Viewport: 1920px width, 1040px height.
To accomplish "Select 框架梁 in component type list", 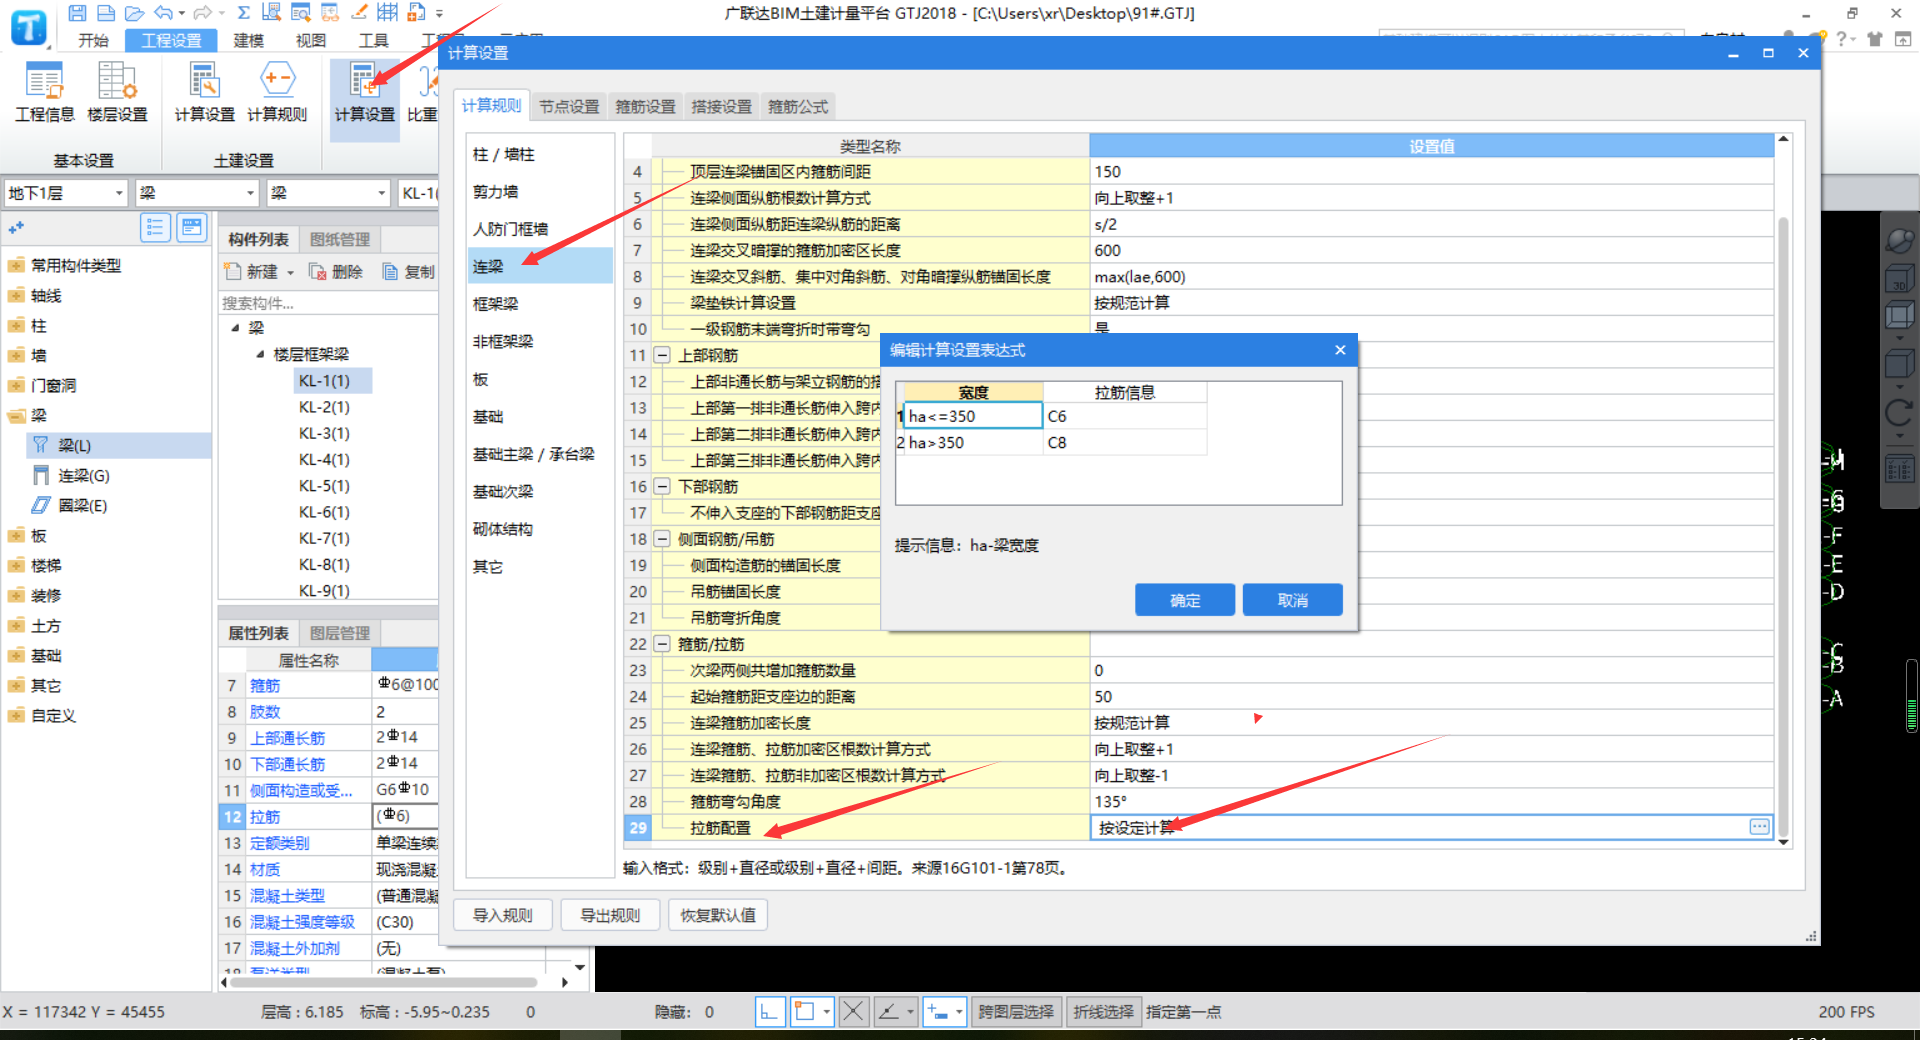I will pyautogui.click(x=540, y=304).
